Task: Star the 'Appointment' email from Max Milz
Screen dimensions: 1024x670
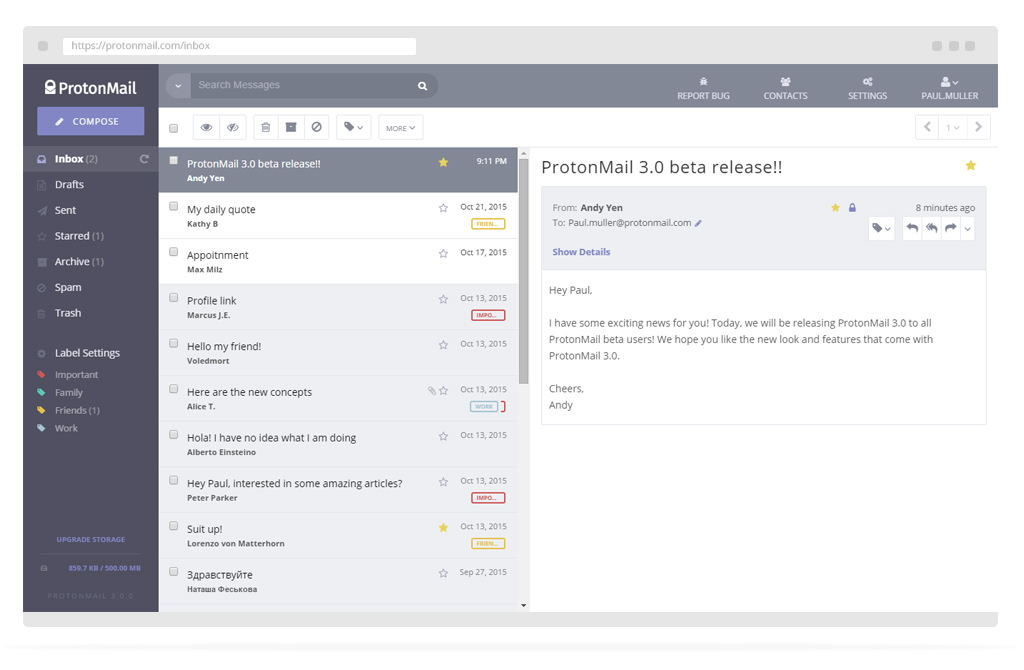Action: [443, 253]
